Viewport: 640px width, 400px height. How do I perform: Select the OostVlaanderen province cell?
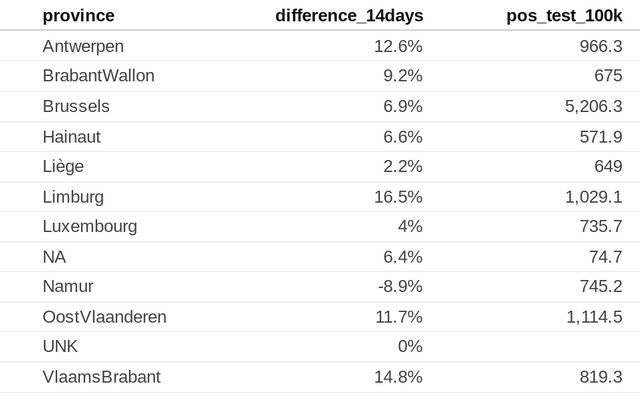104,317
